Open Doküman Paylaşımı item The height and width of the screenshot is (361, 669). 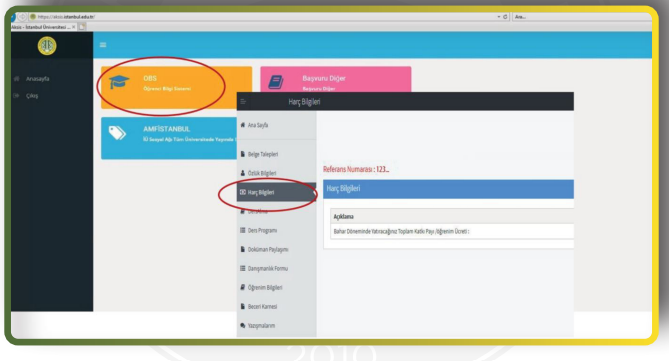[268, 250]
